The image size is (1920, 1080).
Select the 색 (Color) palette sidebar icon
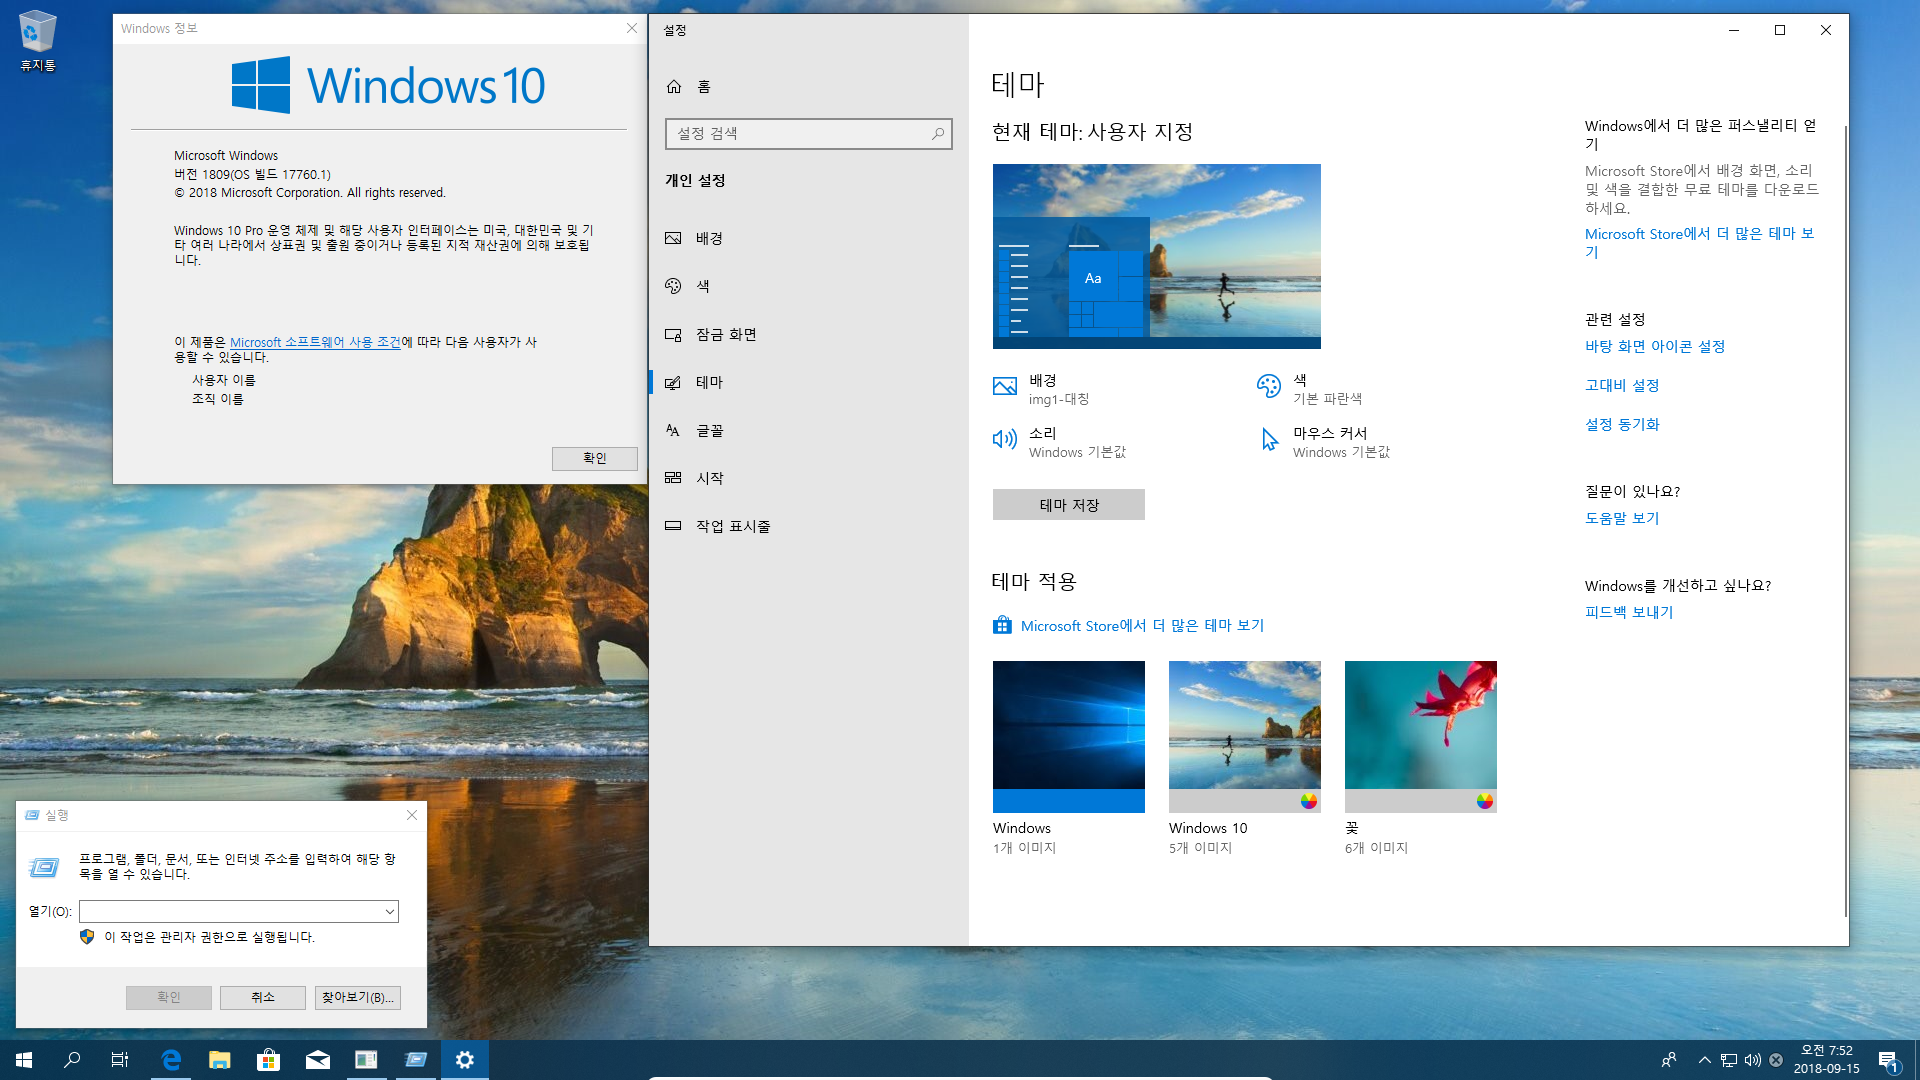click(674, 286)
